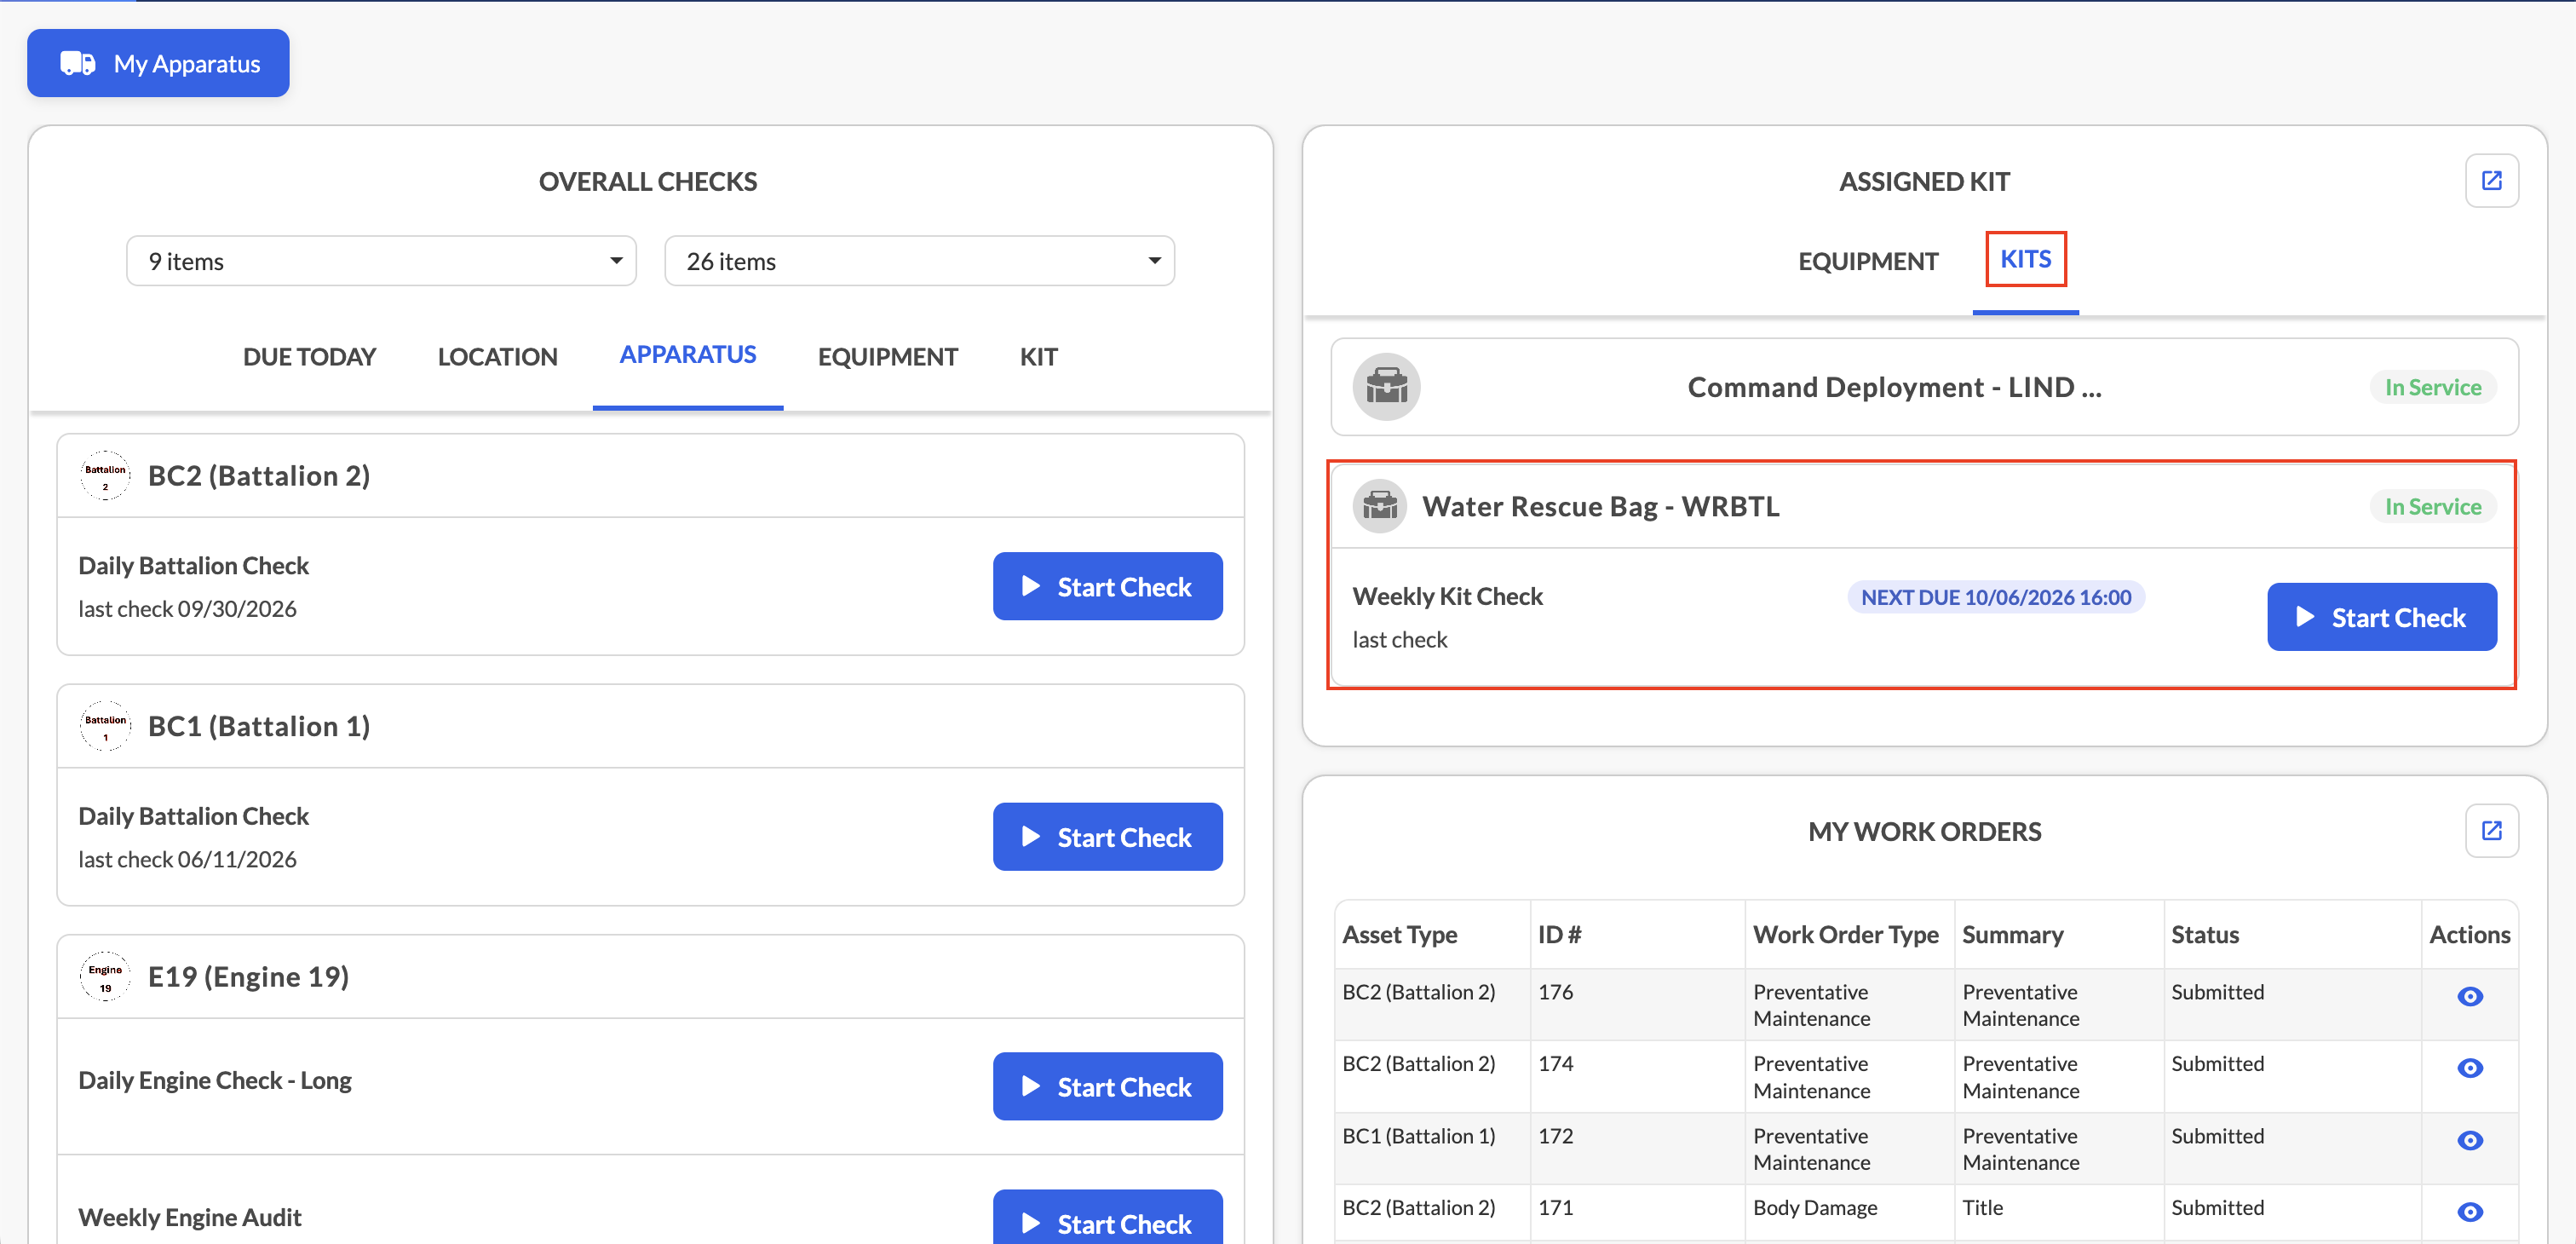Select the Kits tab in Assigned Kit
The image size is (2576, 1244).
click(x=2025, y=259)
